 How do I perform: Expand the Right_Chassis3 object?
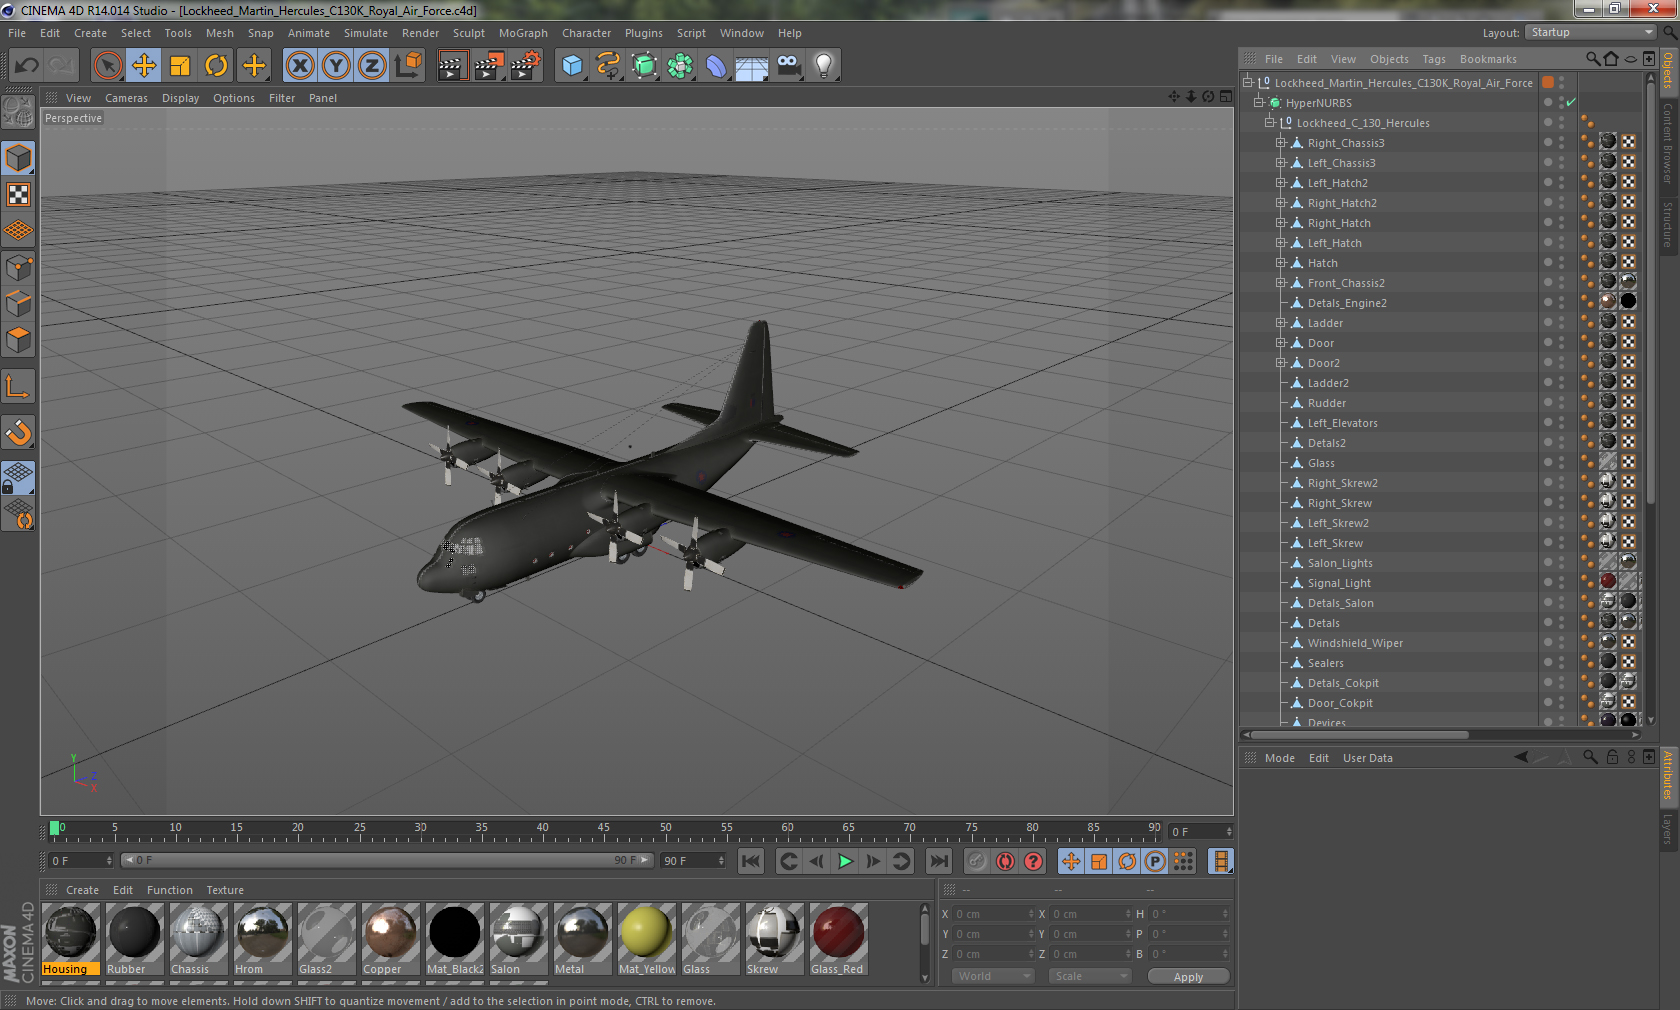pos(1281,142)
